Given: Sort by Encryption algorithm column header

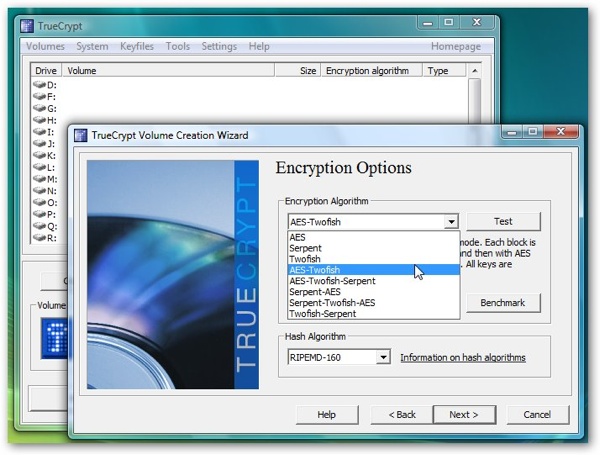Looking at the screenshot, I should [x=371, y=71].
